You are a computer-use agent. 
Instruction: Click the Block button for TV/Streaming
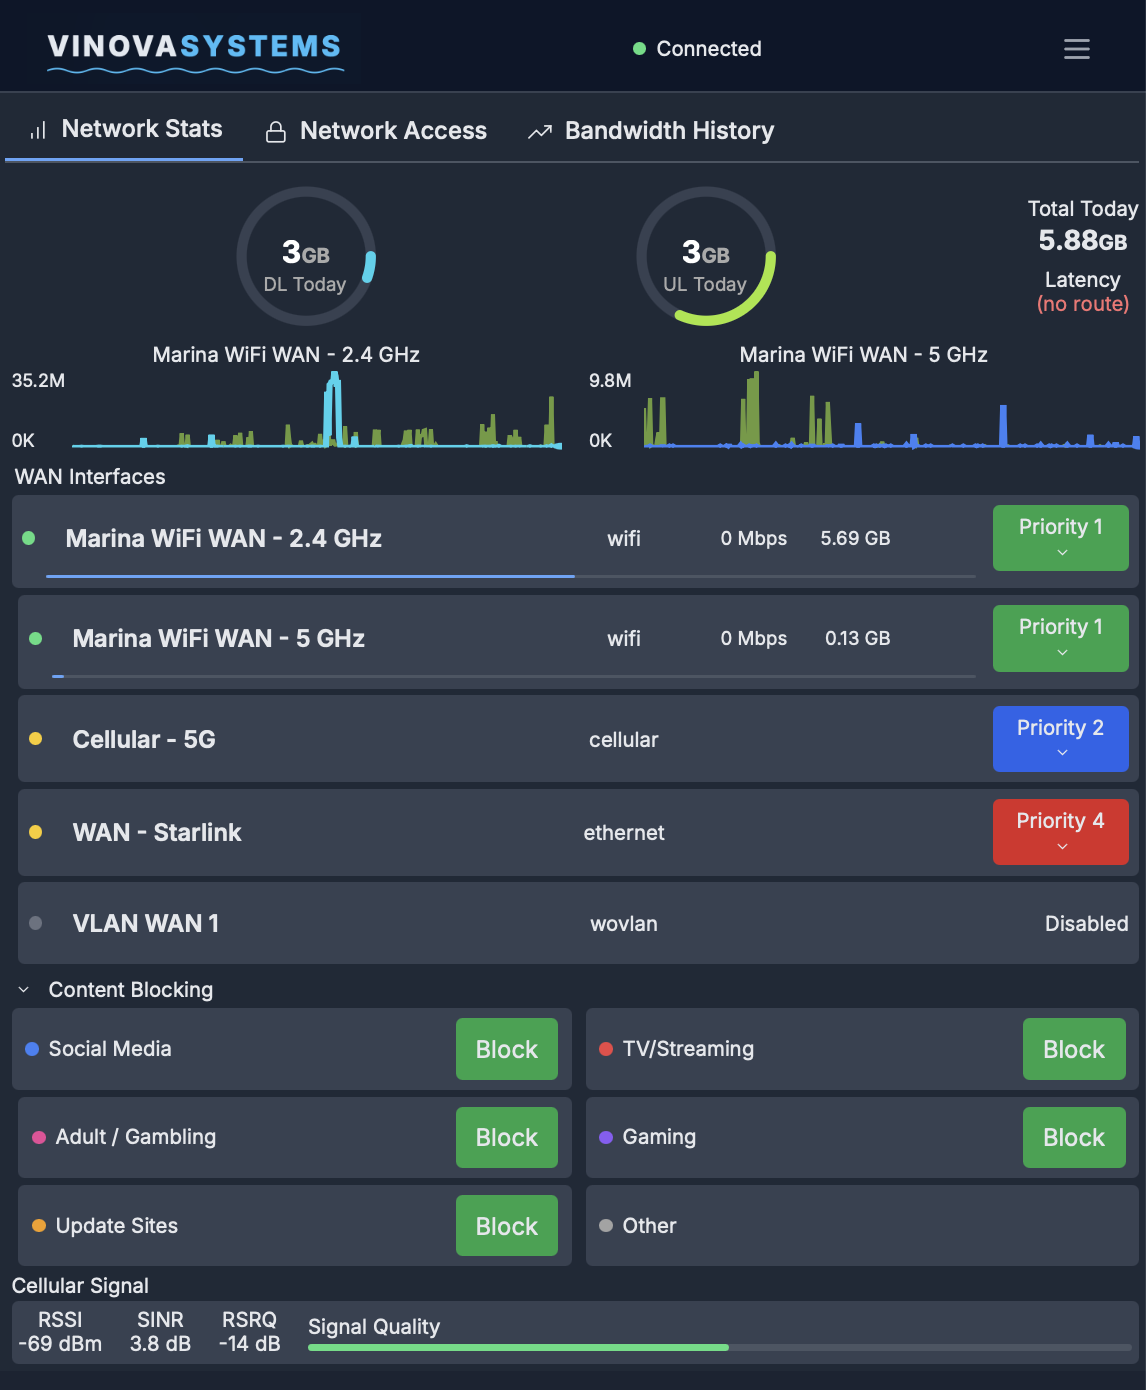pyautogui.click(x=1074, y=1049)
